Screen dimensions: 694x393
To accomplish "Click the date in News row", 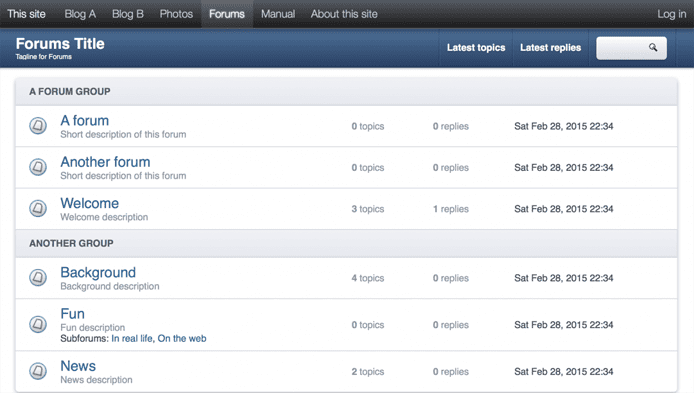I will click(563, 372).
